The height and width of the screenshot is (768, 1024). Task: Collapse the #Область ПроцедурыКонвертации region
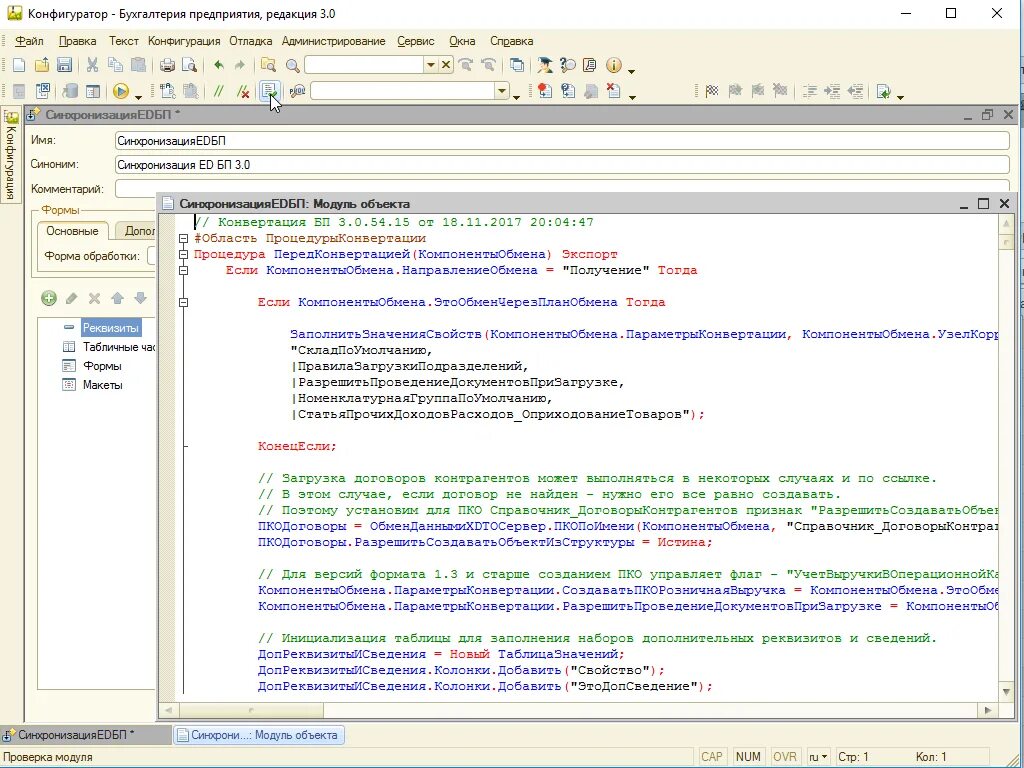click(184, 238)
